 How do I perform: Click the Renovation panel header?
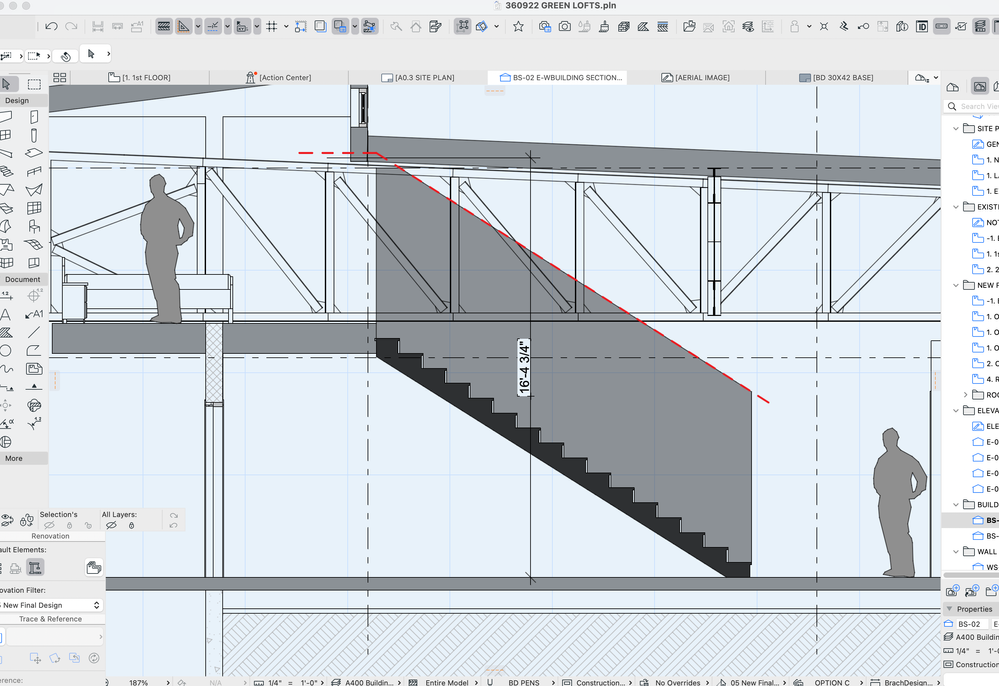click(x=51, y=536)
